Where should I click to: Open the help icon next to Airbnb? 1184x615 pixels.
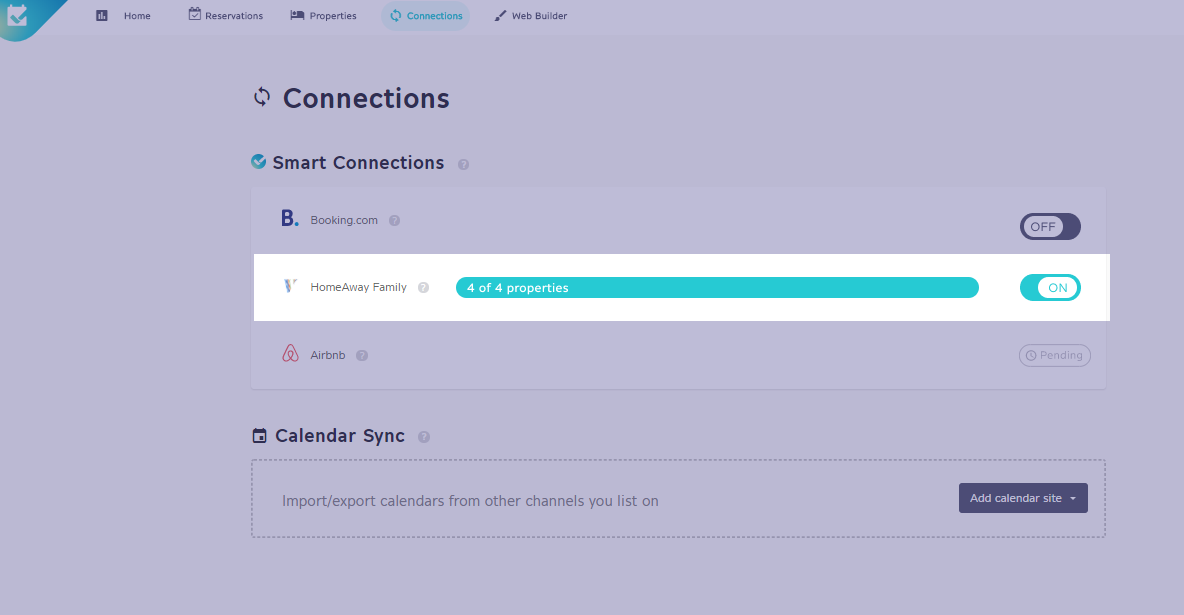click(362, 356)
